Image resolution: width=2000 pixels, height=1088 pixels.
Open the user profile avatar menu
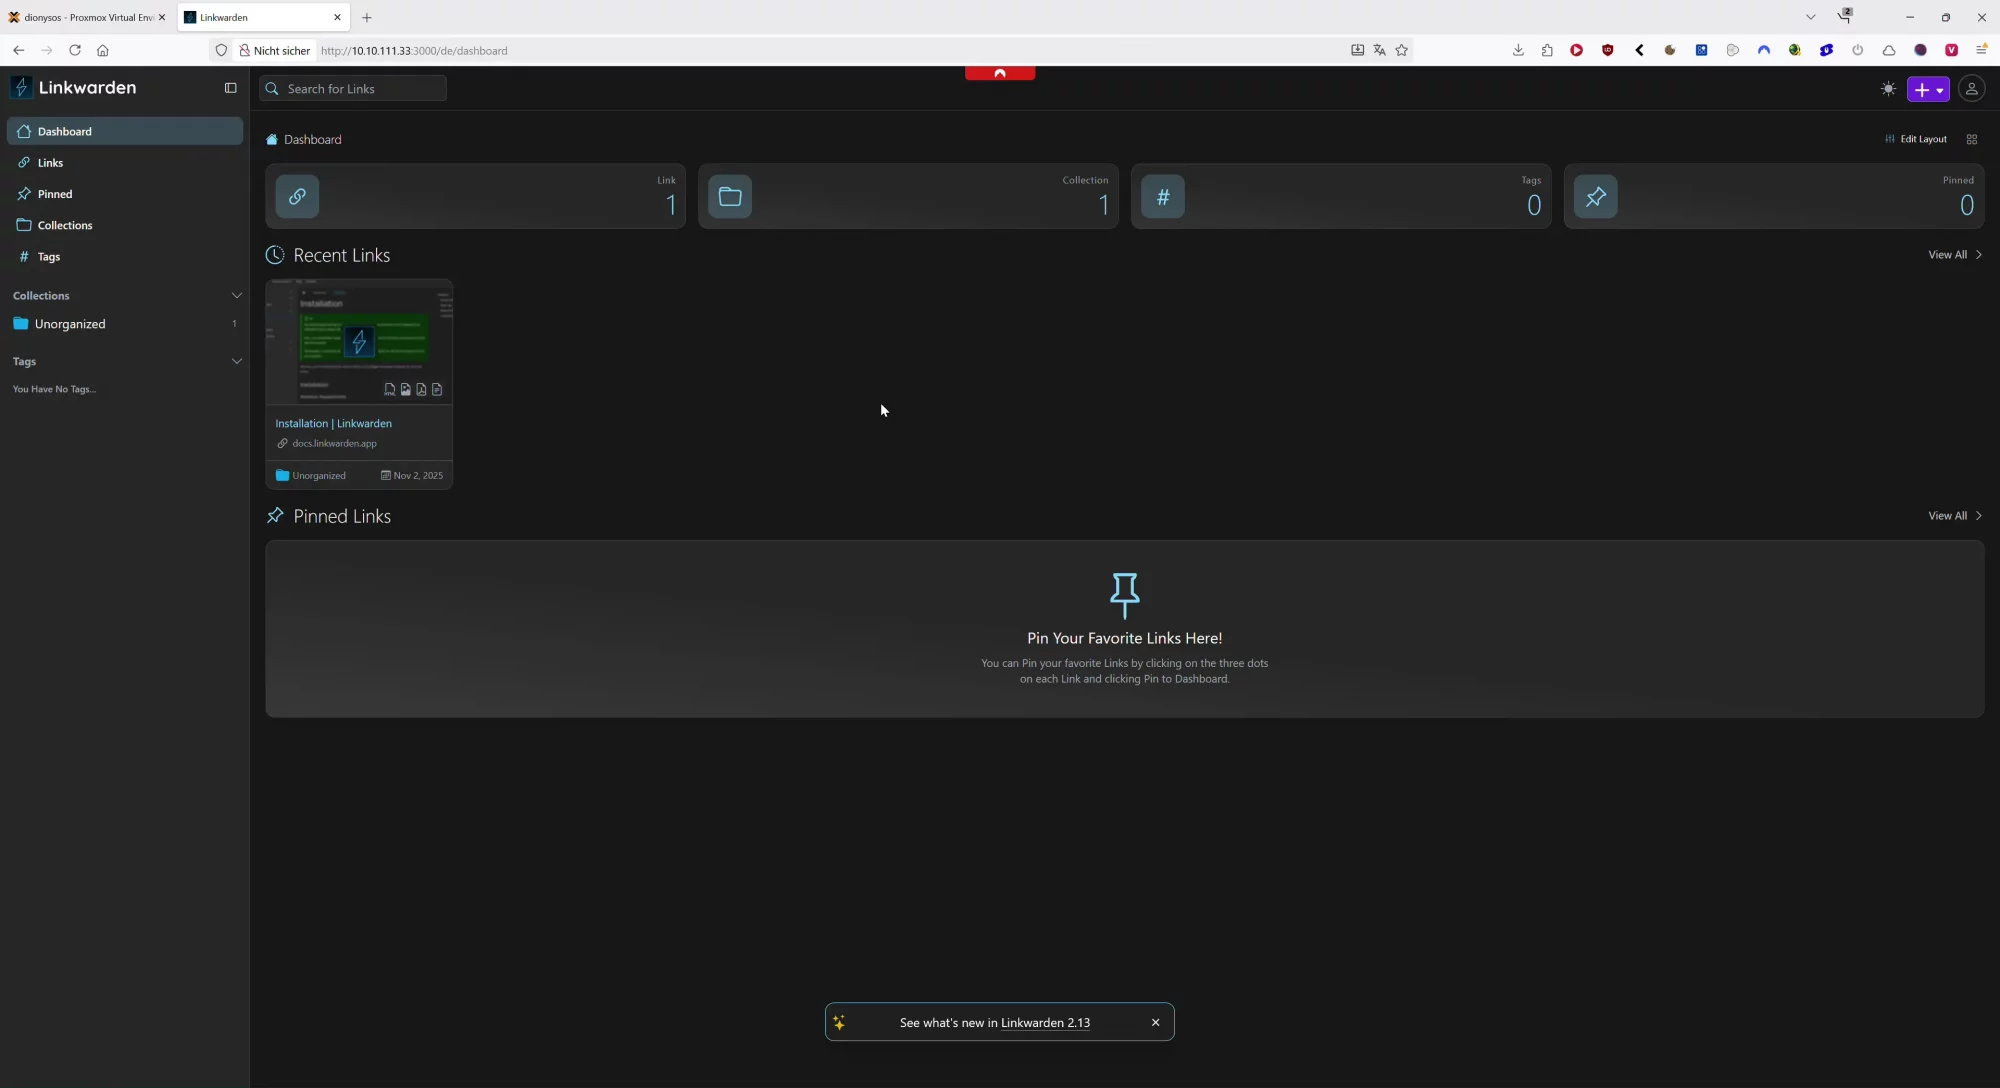tap(1971, 89)
